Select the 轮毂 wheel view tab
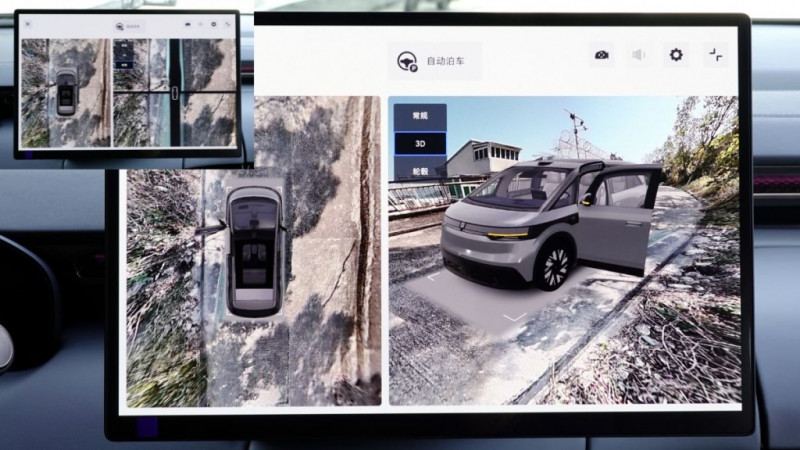Screen dimensions: 800x450 click(420, 168)
